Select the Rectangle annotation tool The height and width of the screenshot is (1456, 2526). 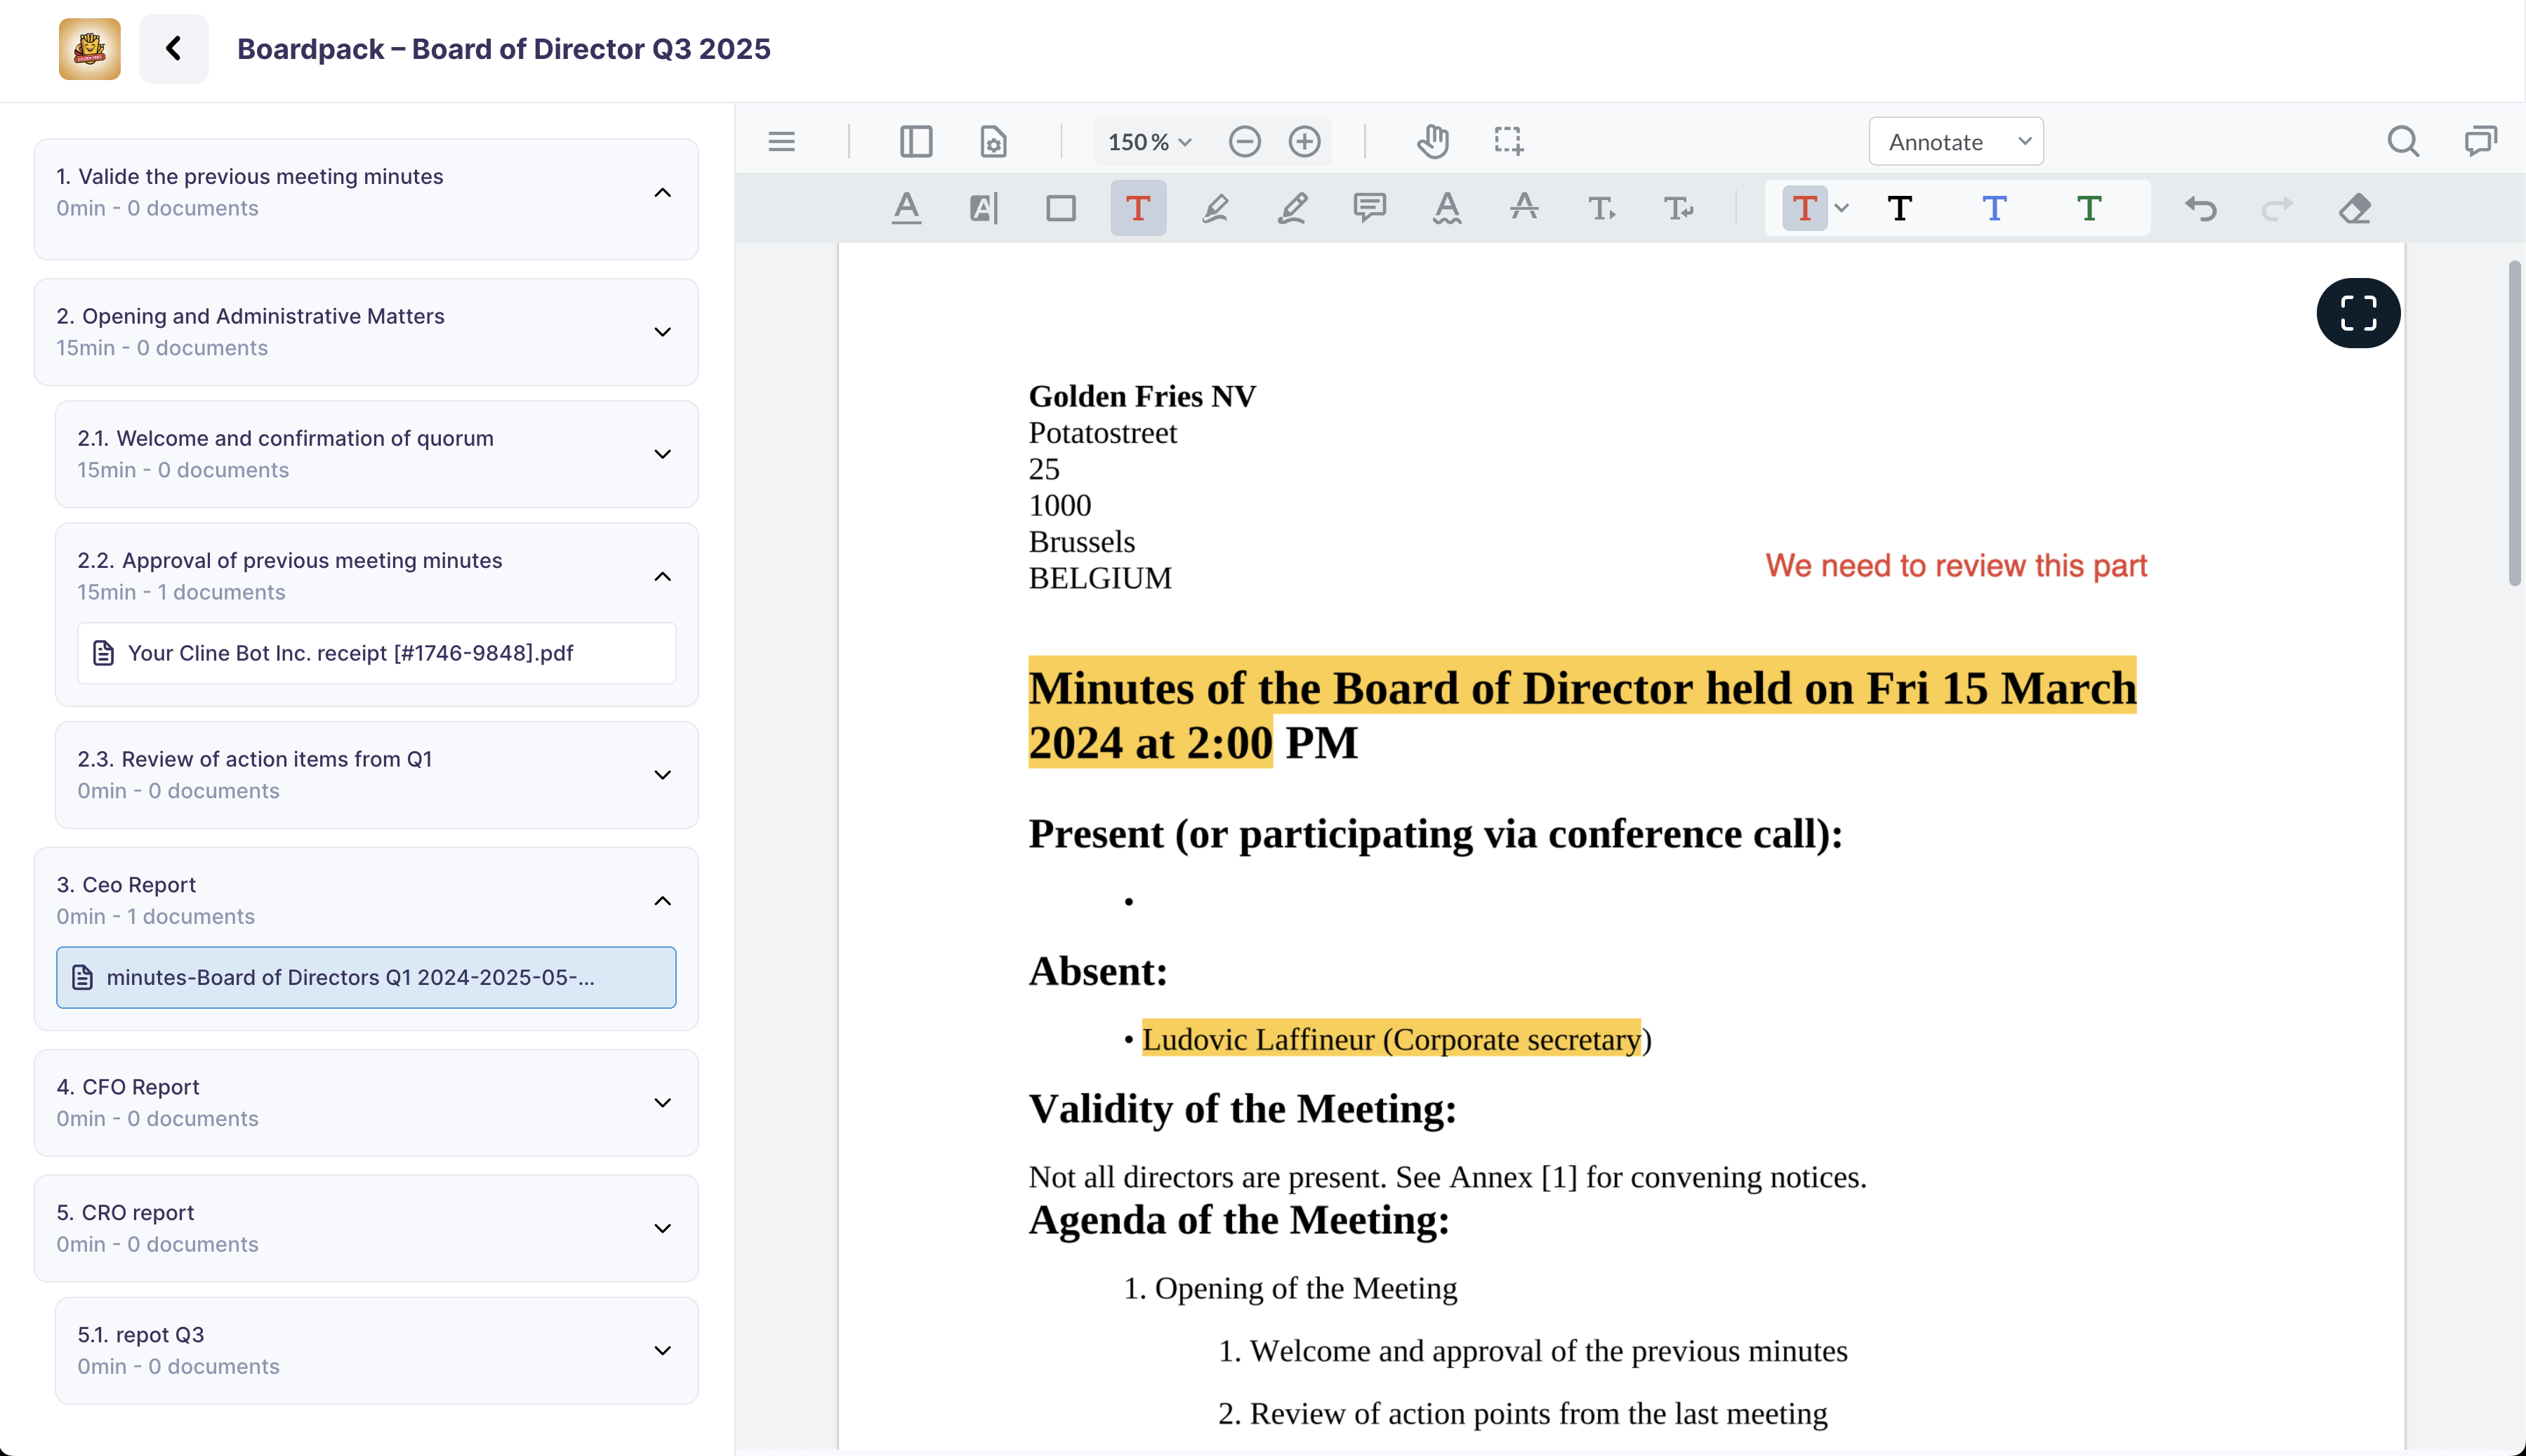(x=1061, y=208)
